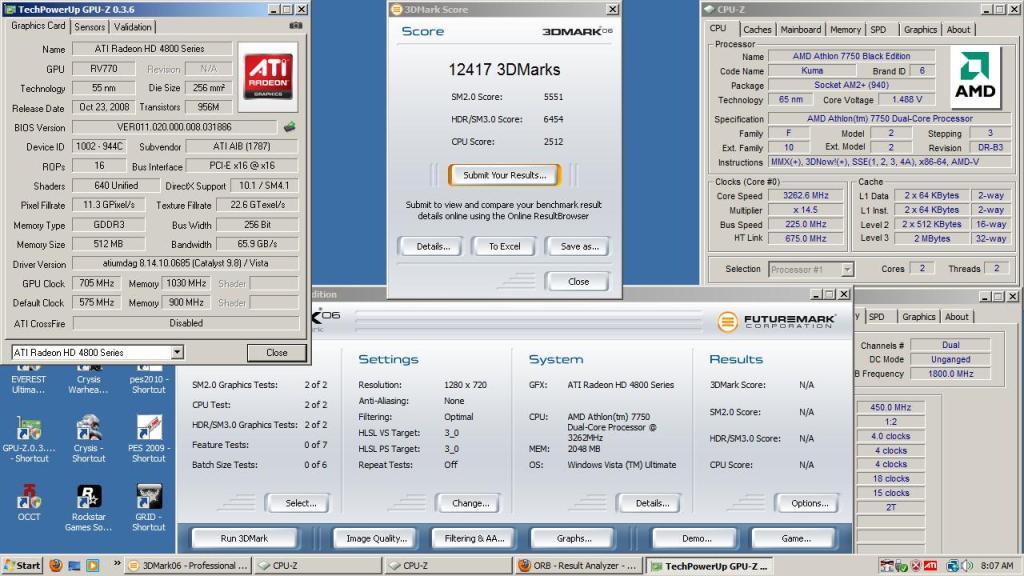1024x576 pixels.
Task: Select the CPU tab in CPU-Z
Action: click(x=718, y=28)
